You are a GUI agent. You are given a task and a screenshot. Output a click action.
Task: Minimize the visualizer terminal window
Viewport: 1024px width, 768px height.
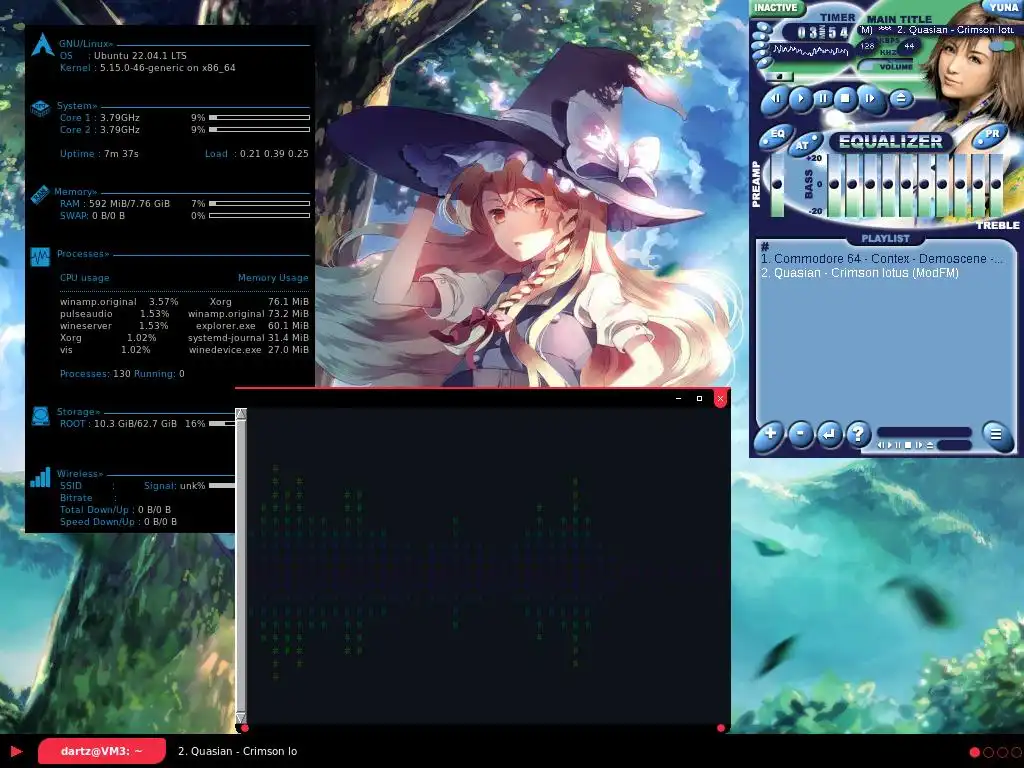679,398
